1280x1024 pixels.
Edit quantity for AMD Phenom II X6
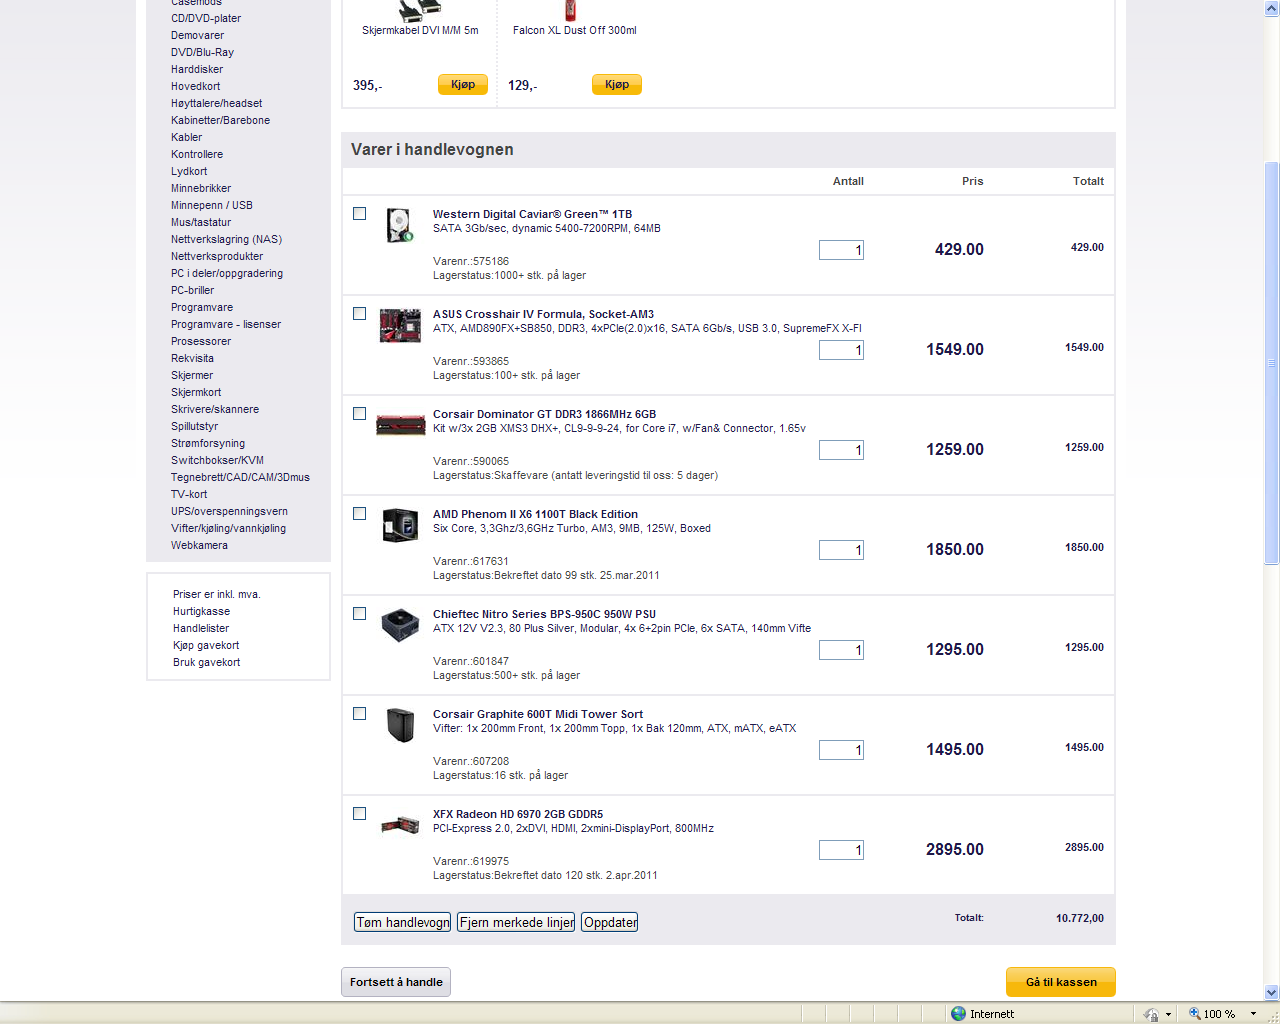pos(841,550)
